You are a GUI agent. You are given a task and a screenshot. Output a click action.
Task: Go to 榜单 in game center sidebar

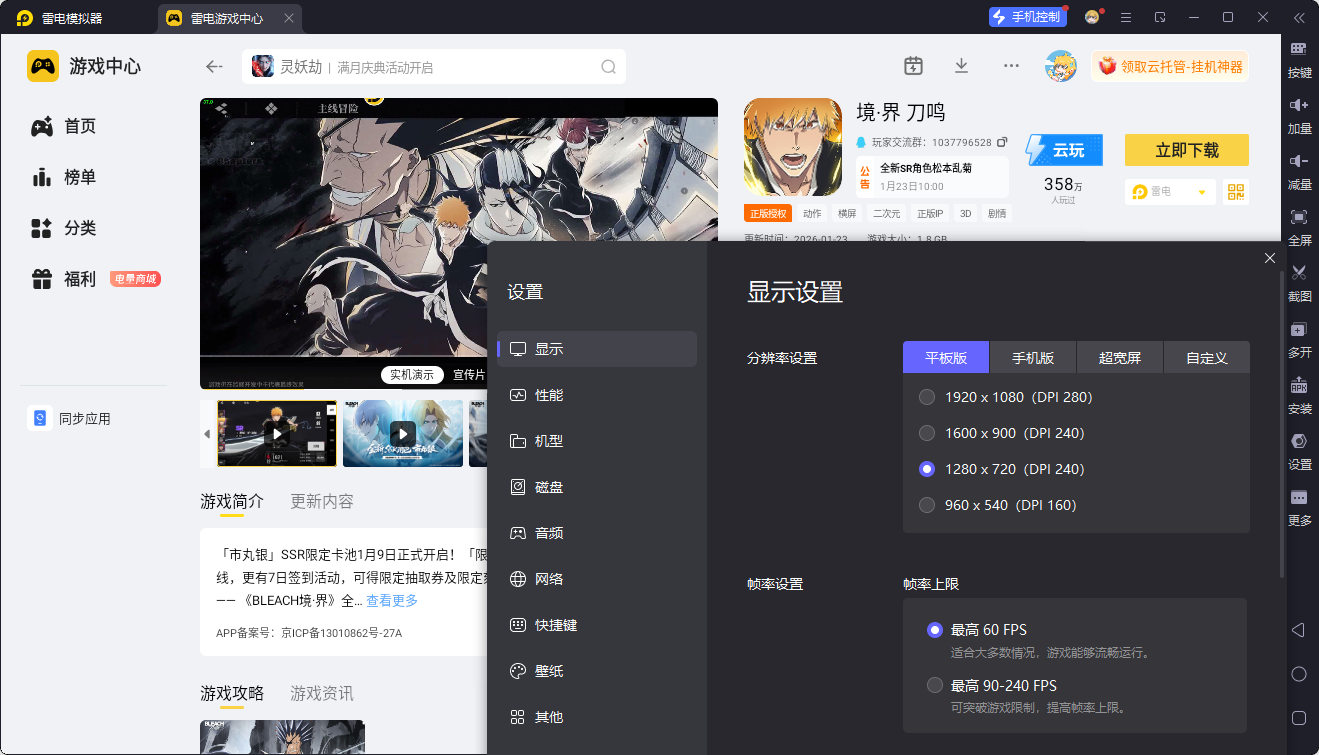point(64,177)
